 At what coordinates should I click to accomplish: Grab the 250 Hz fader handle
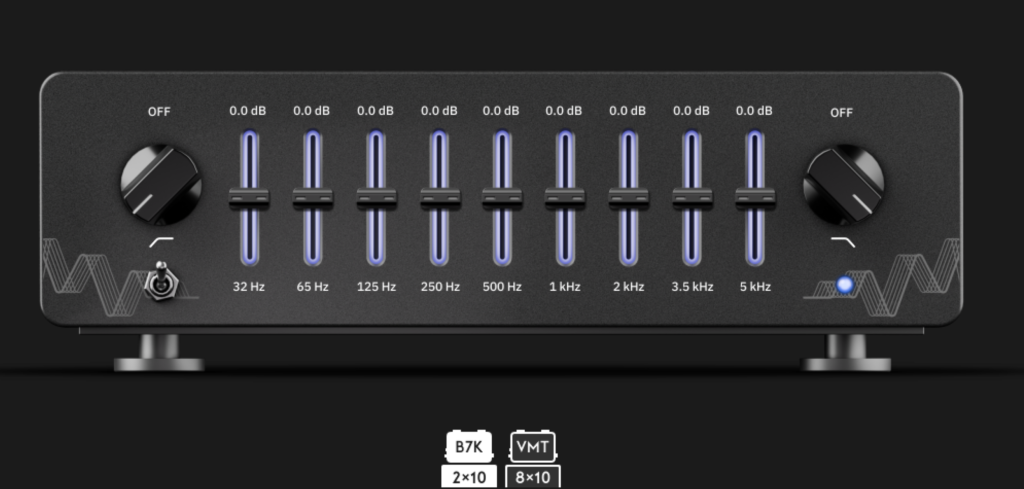tap(439, 198)
